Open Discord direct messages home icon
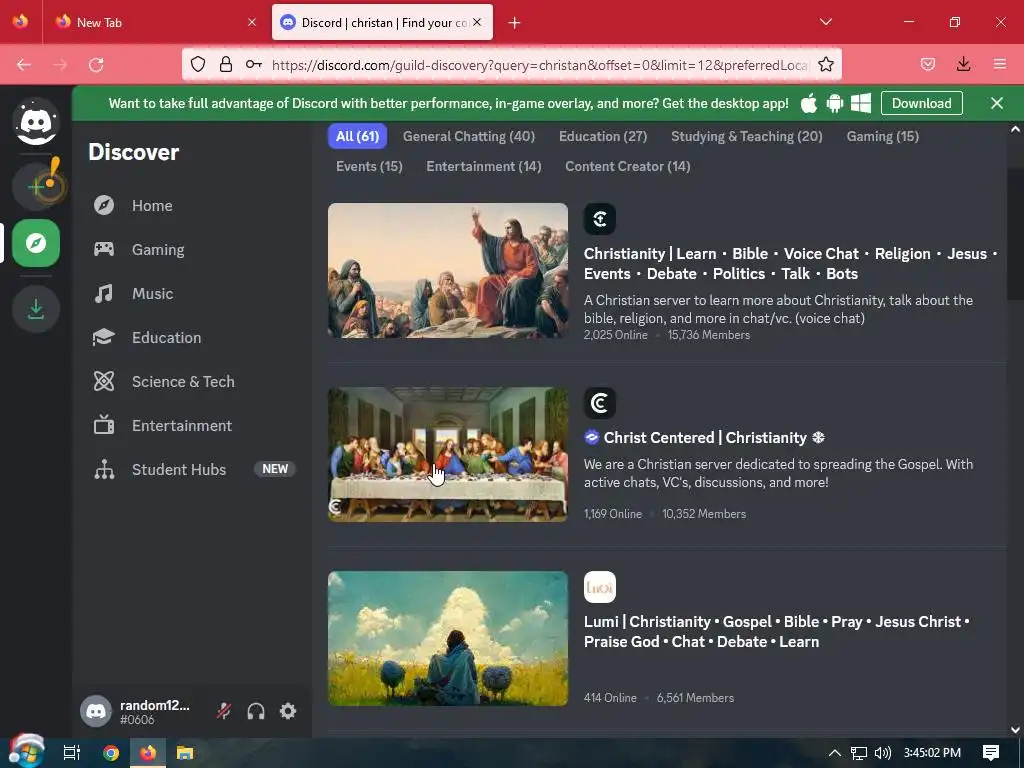Image resolution: width=1024 pixels, height=768 pixels. [x=36, y=121]
